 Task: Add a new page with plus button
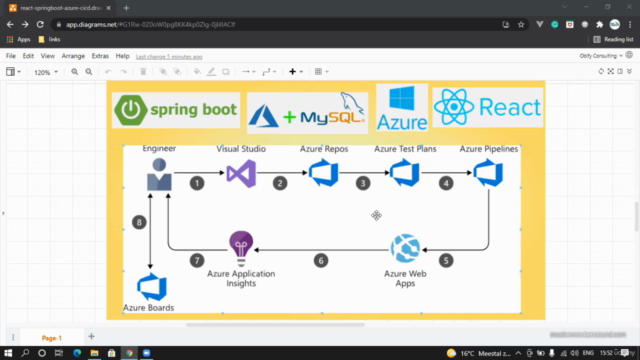pos(91,337)
